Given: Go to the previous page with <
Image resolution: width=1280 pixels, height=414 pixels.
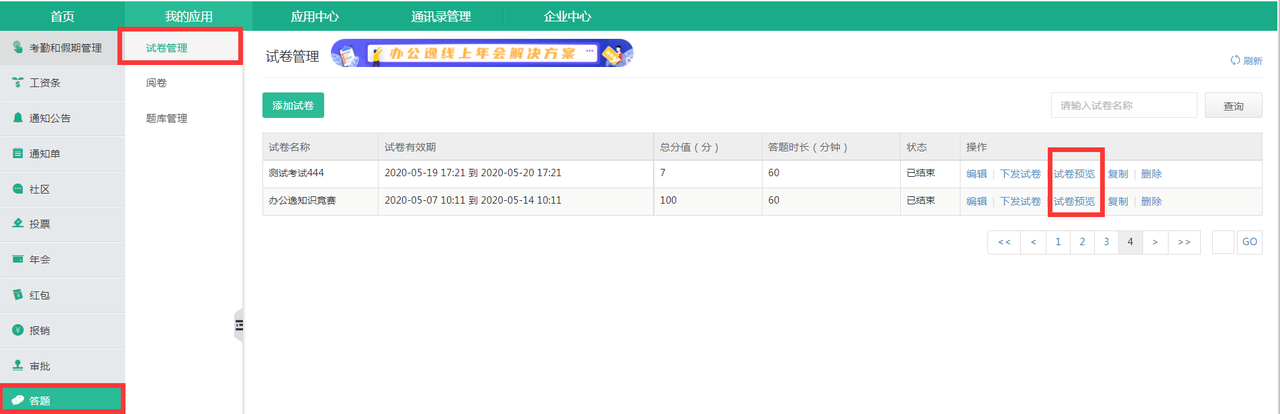Looking at the screenshot, I should 1033,242.
